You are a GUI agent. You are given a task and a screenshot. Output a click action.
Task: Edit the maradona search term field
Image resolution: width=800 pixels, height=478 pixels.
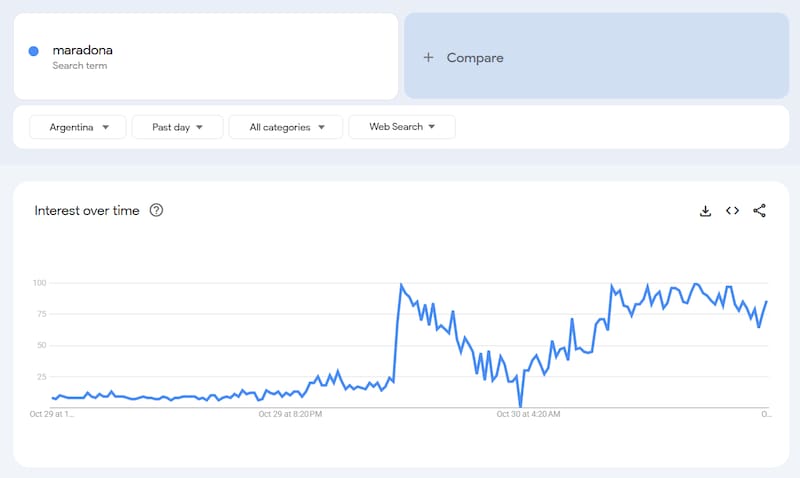tap(206, 57)
